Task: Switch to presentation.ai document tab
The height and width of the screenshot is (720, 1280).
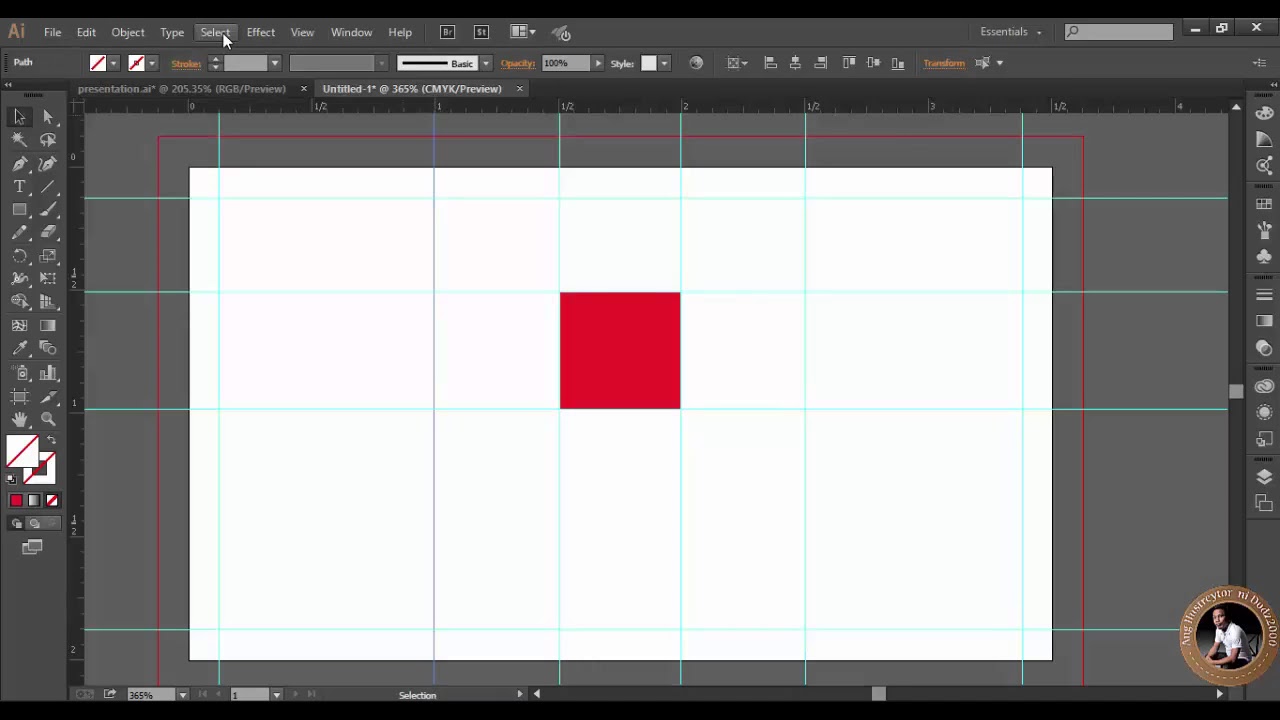Action: [182, 89]
